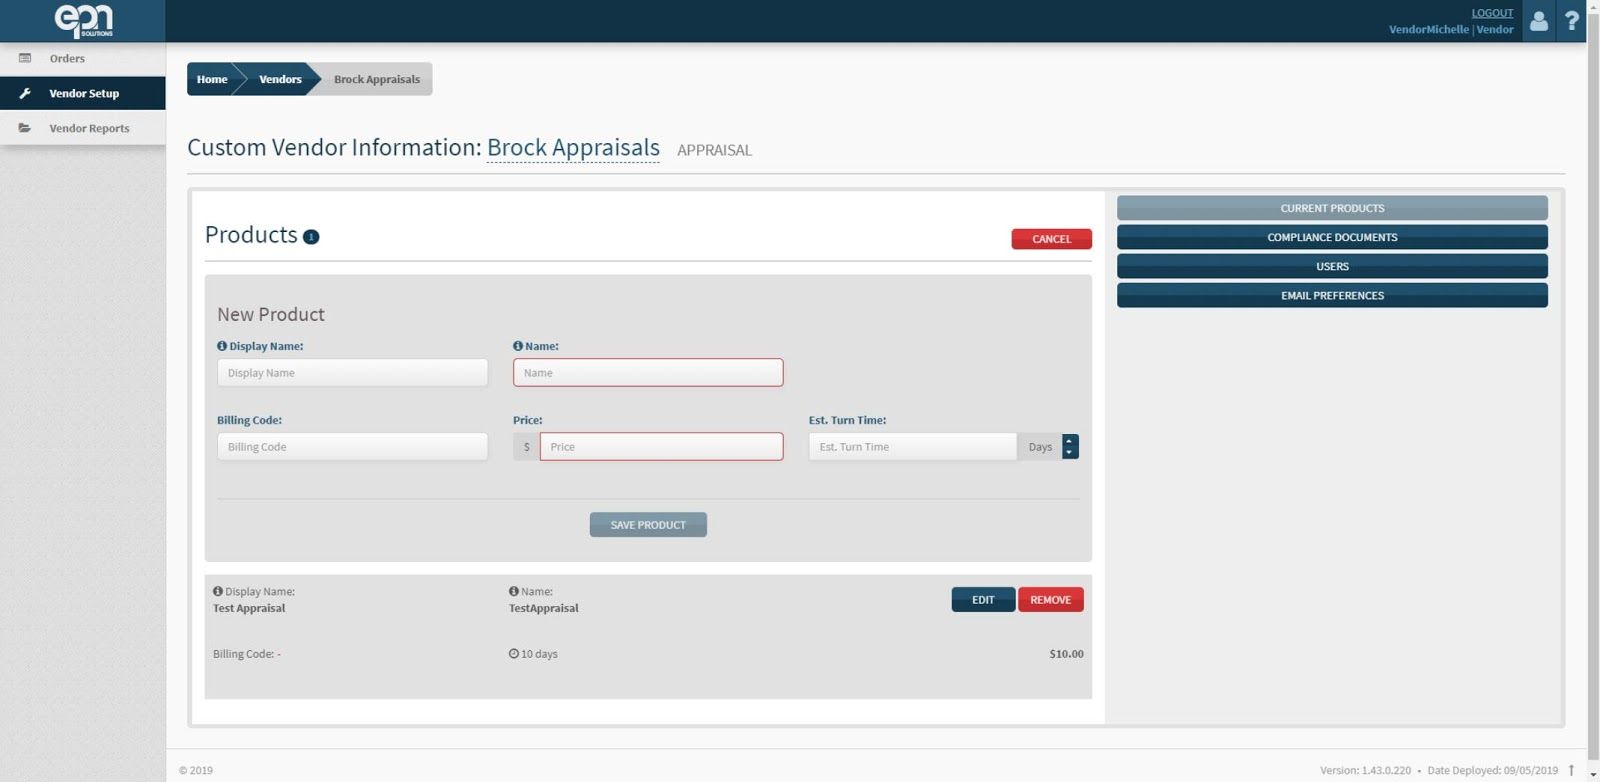
Task: Click SAVE PRODUCT button
Action: pyautogui.click(x=648, y=525)
